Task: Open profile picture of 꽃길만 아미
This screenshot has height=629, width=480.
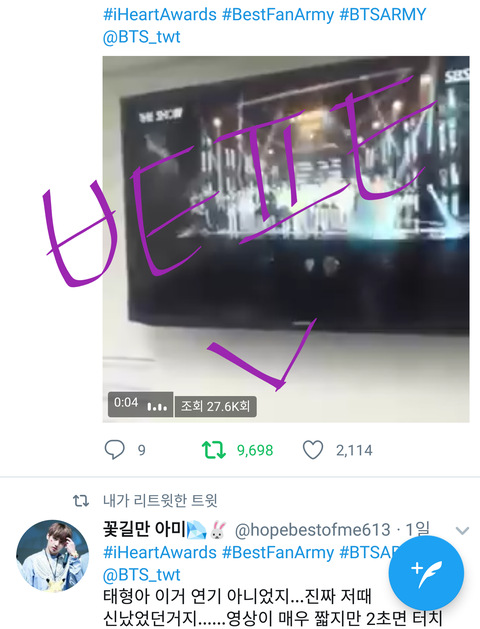Action: pyautogui.click(x=53, y=556)
